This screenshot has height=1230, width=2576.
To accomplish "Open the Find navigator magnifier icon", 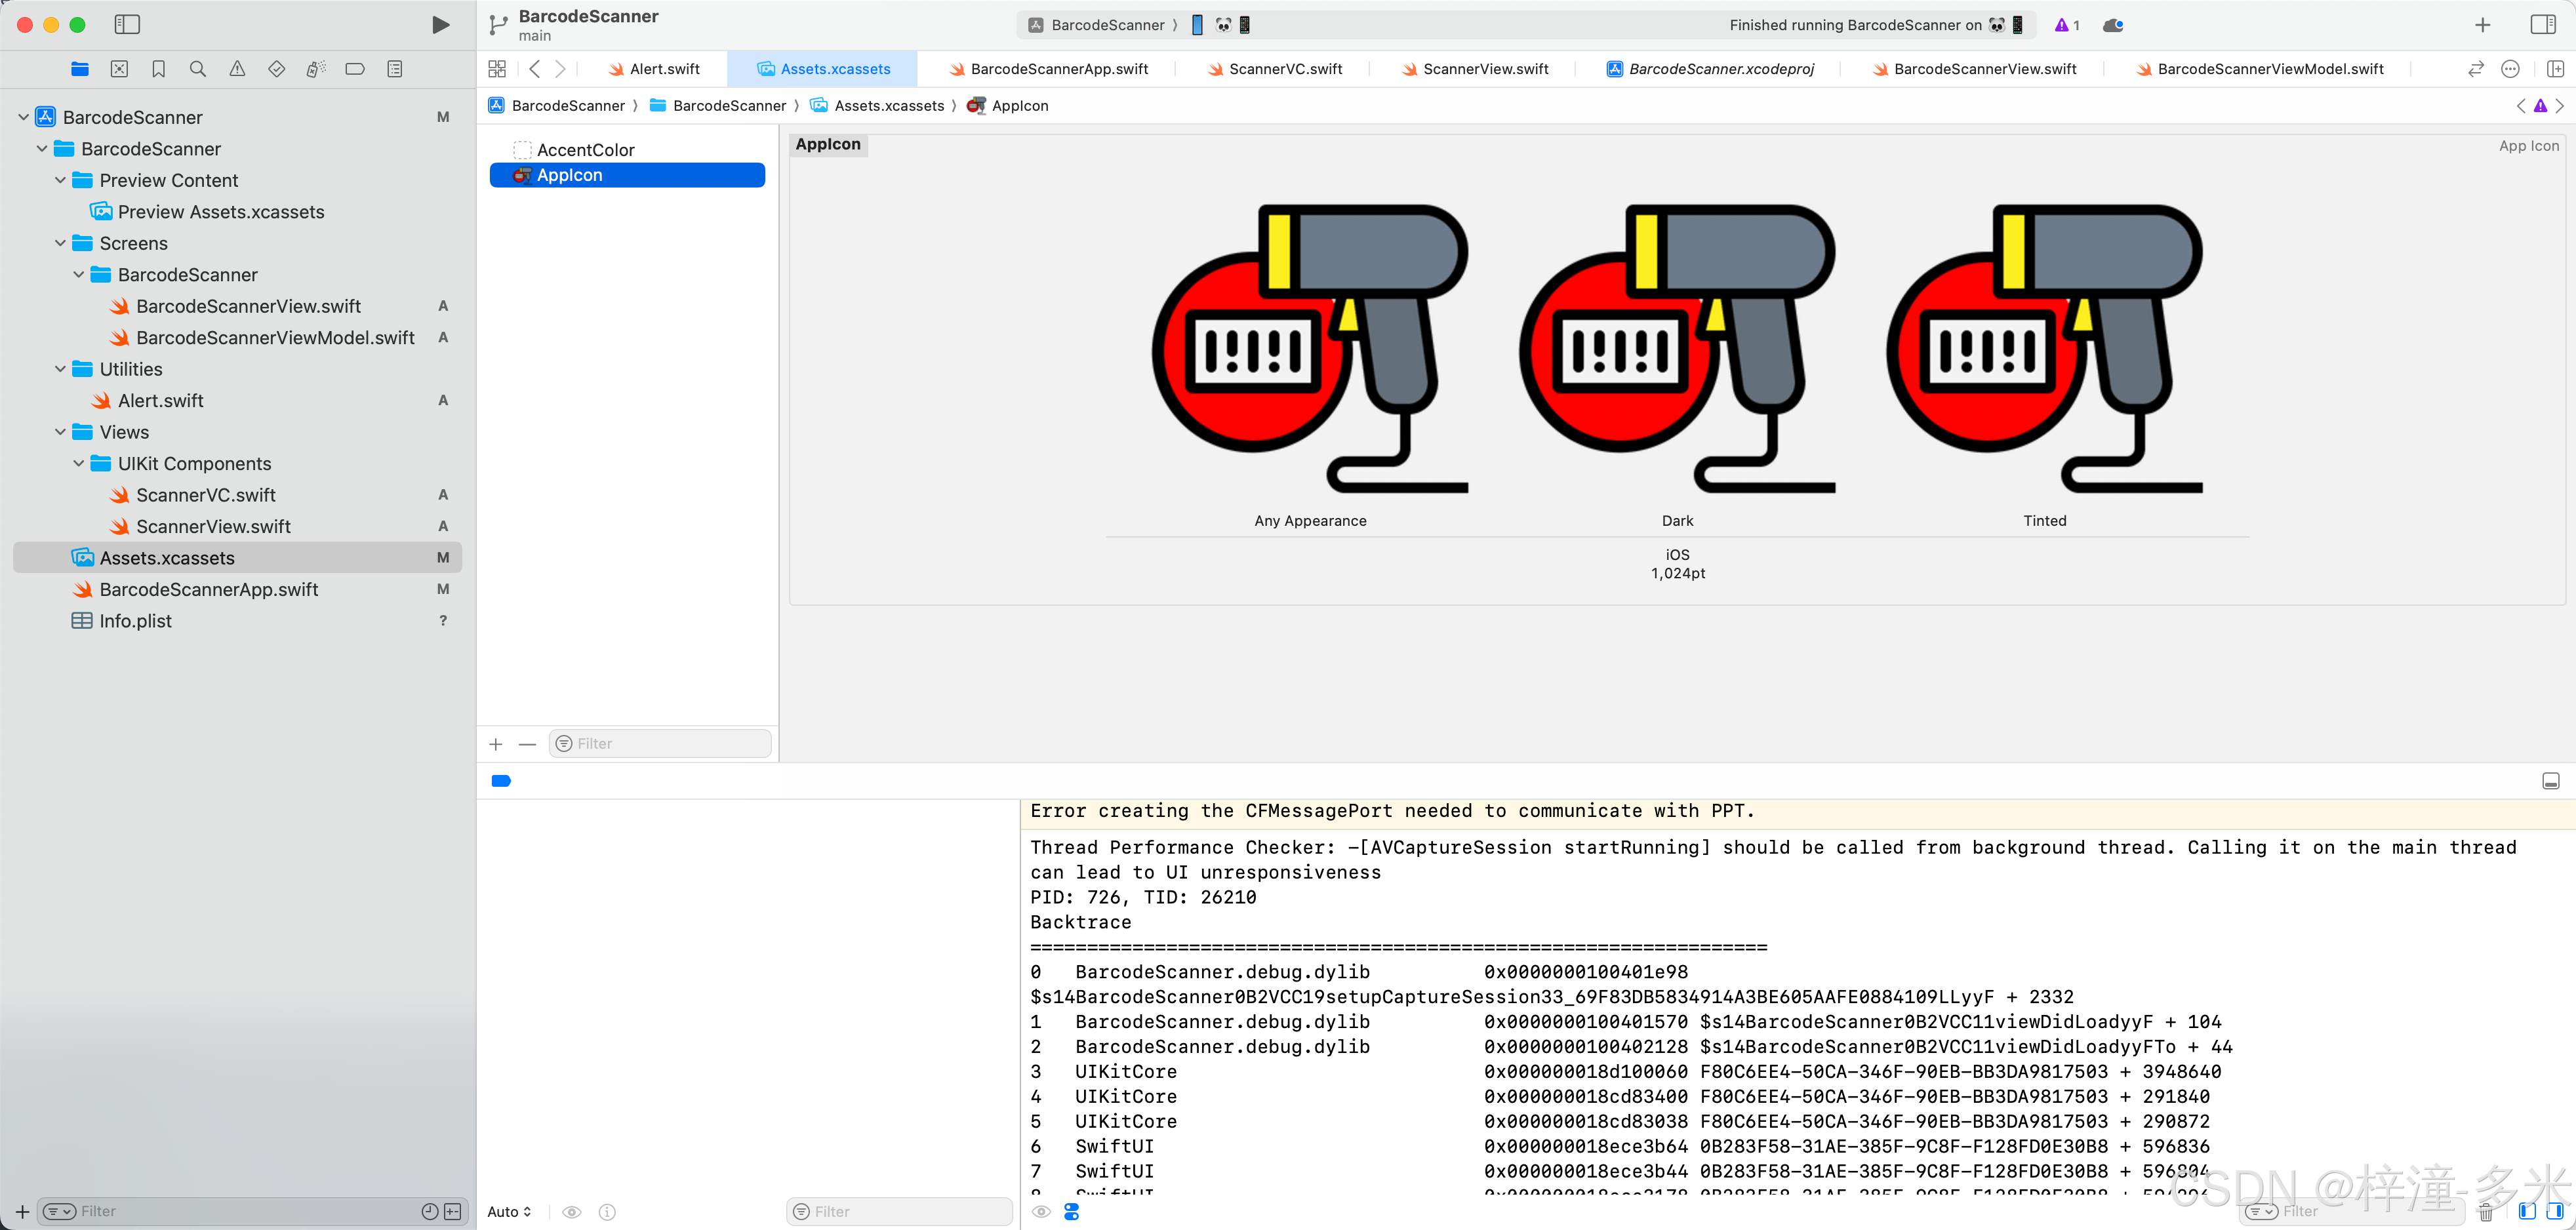I will [198, 69].
